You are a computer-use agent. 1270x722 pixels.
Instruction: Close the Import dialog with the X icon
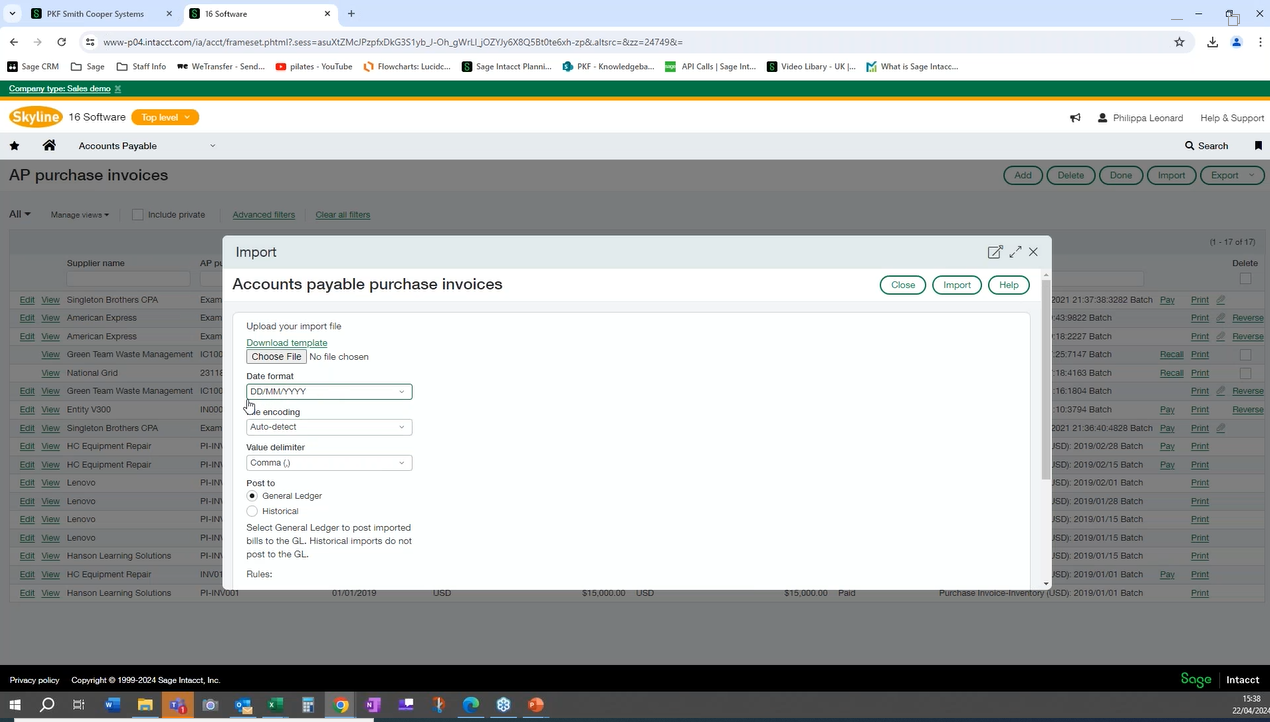1033,252
